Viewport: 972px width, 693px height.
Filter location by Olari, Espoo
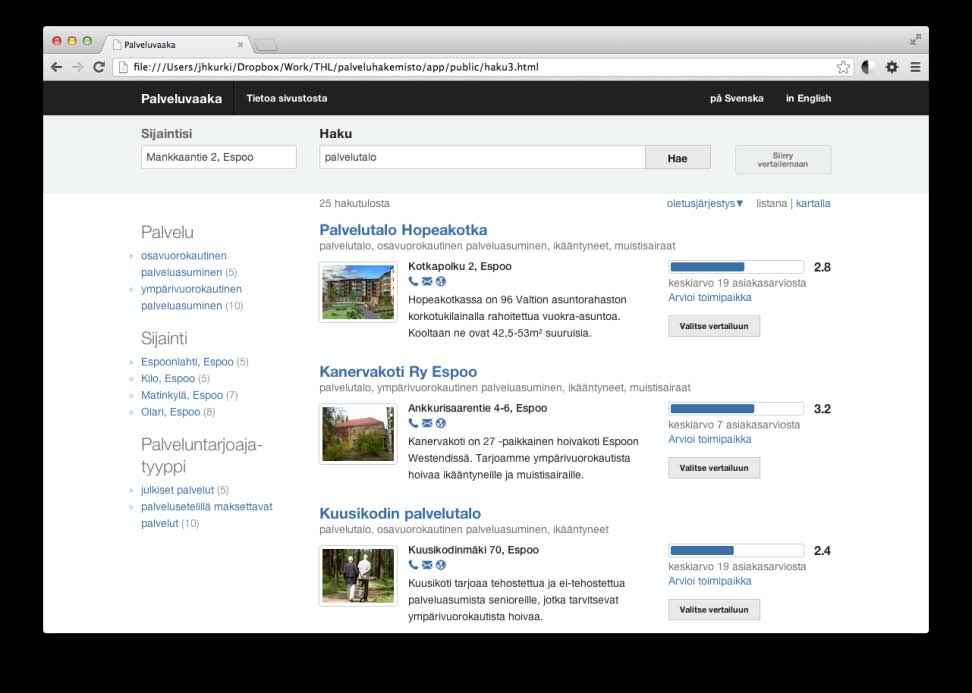pos(170,412)
